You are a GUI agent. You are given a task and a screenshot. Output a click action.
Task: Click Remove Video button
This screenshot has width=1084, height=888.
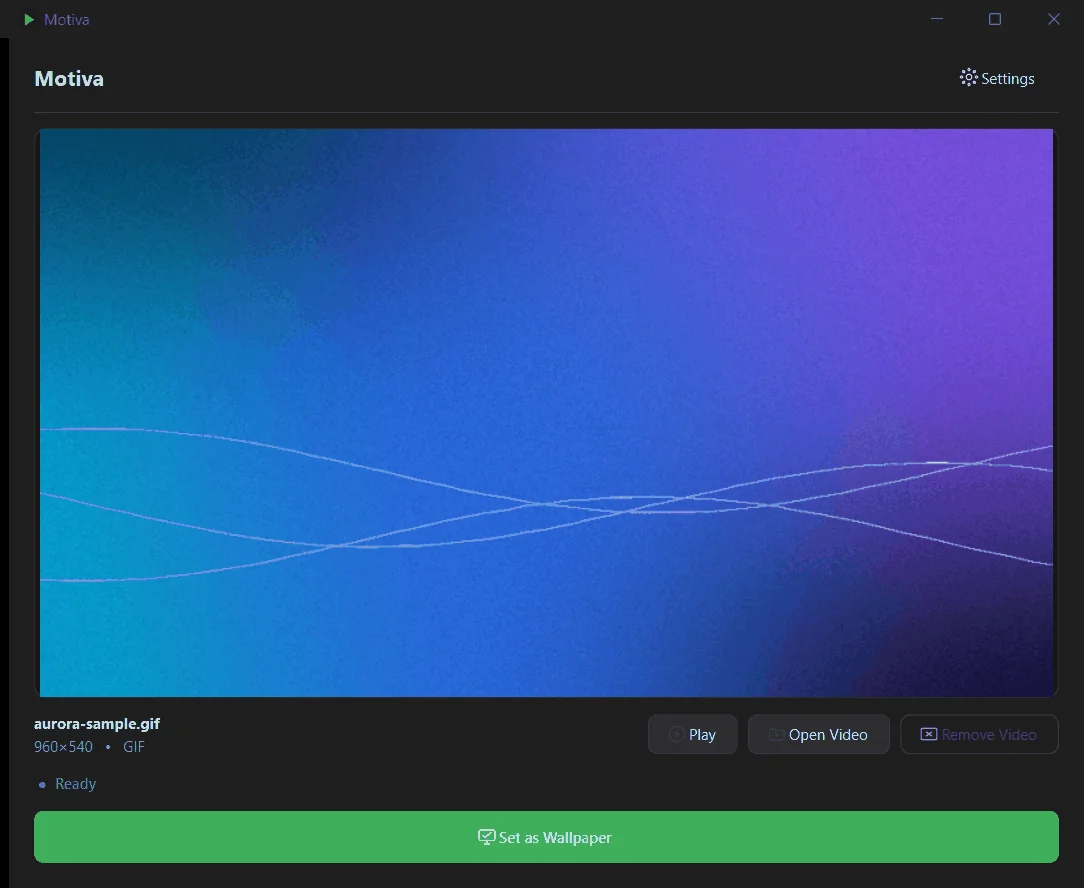979,734
